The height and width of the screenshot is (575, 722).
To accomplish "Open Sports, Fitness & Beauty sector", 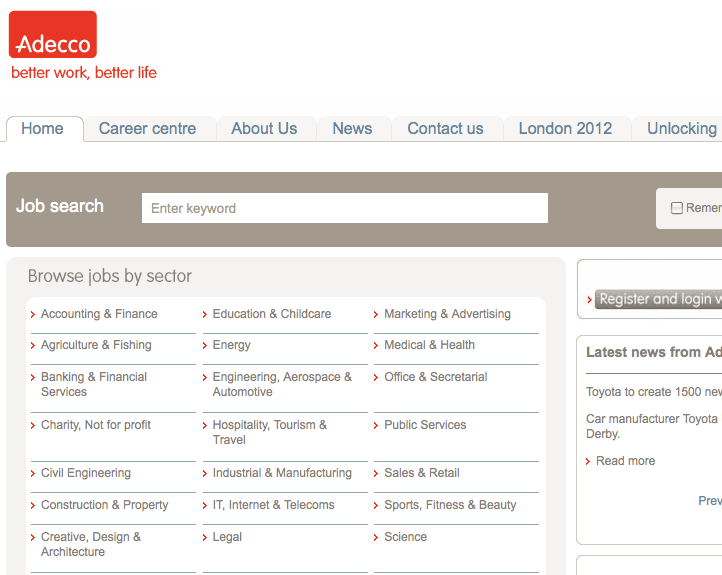I will [x=450, y=505].
